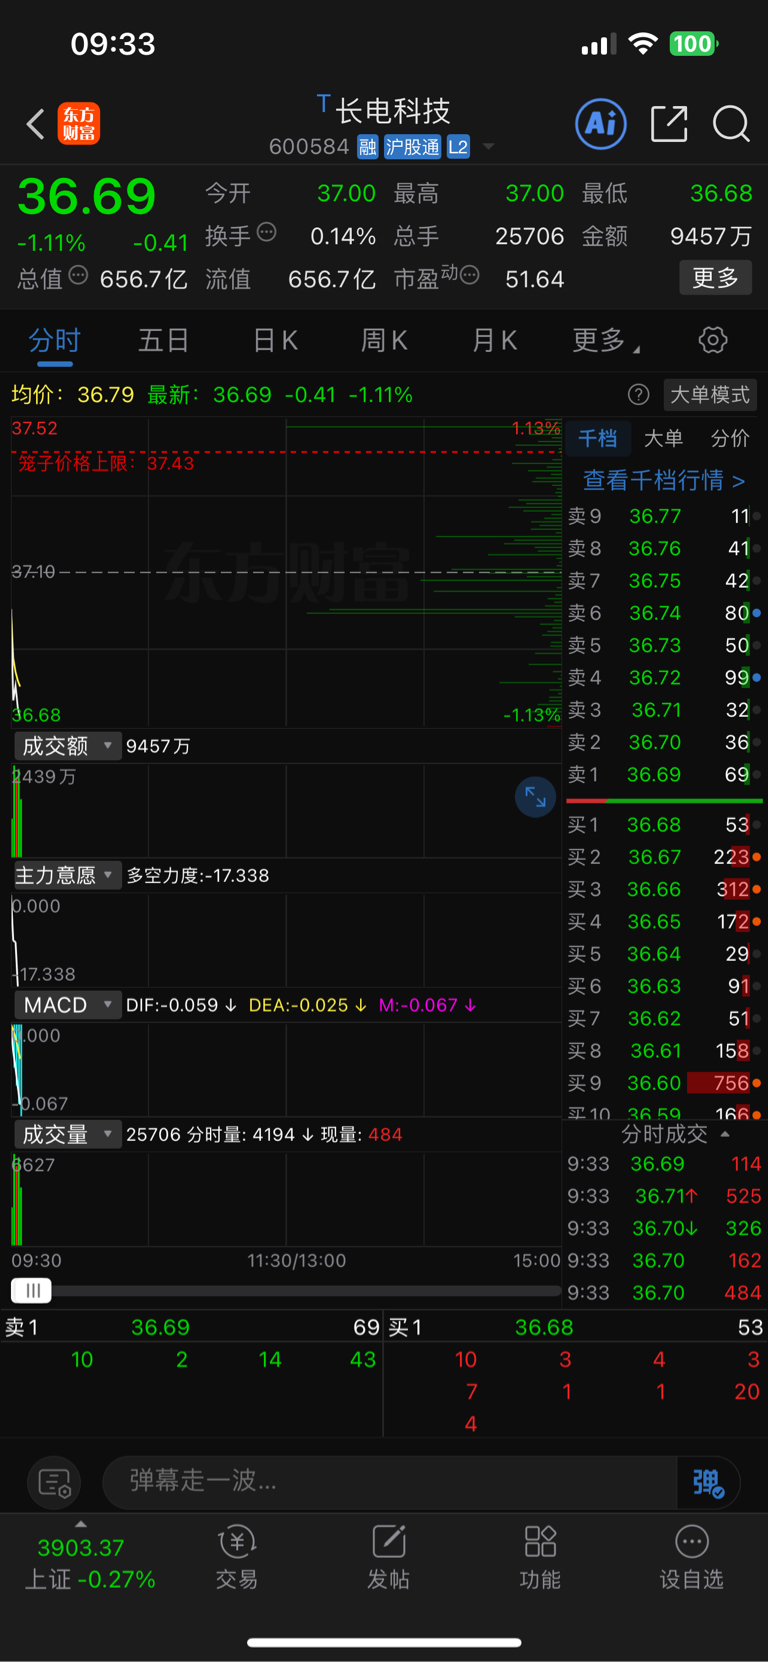Open chart settings gear icon

click(x=713, y=340)
